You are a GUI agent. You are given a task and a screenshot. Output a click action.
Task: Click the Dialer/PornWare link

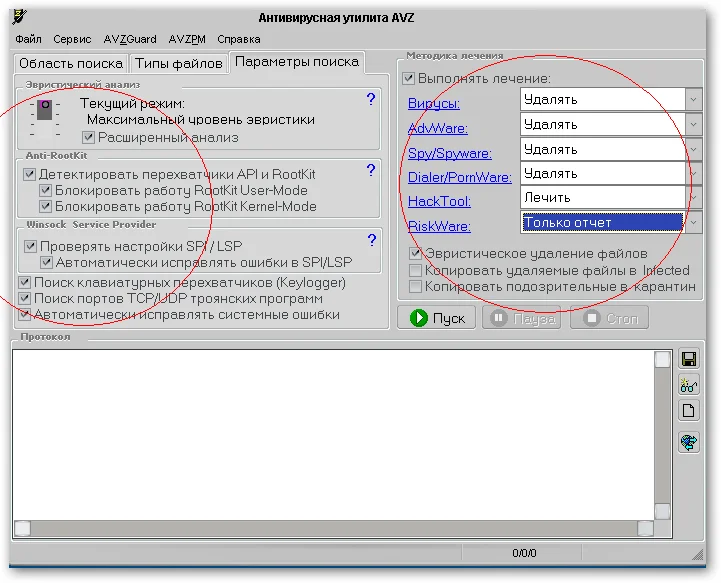coord(460,177)
